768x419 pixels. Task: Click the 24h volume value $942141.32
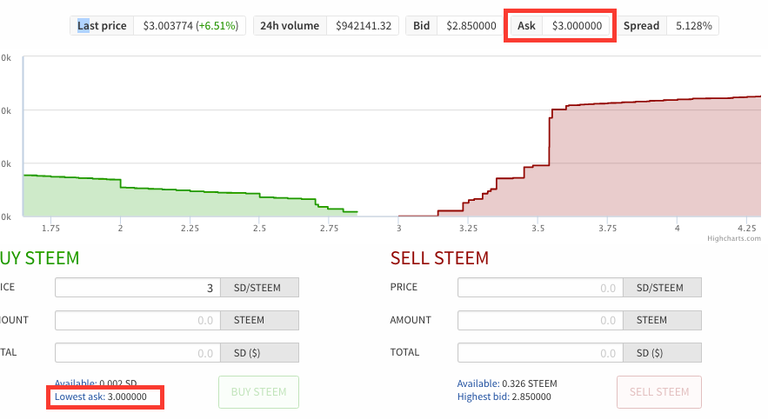coord(363,26)
